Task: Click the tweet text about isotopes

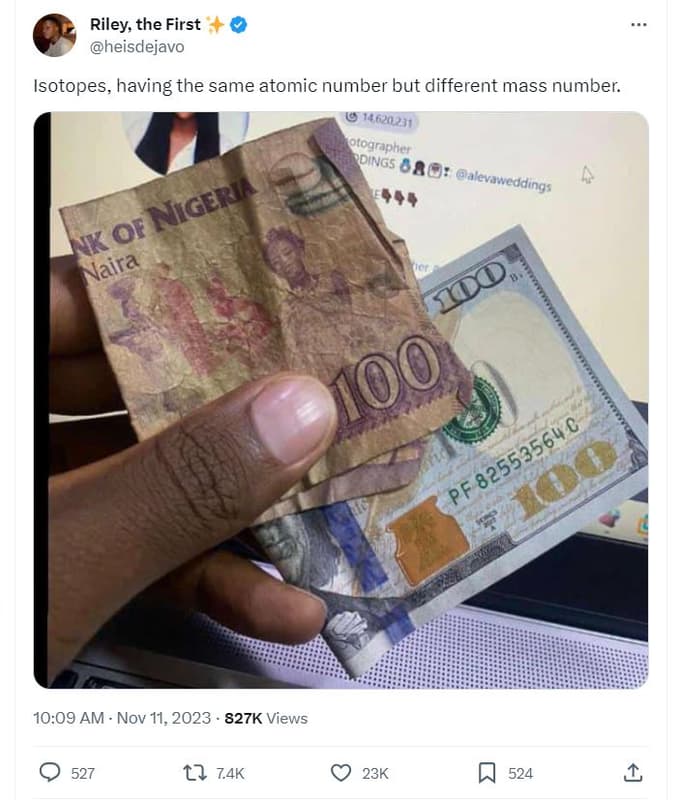Action: pyautogui.click(x=327, y=86)
